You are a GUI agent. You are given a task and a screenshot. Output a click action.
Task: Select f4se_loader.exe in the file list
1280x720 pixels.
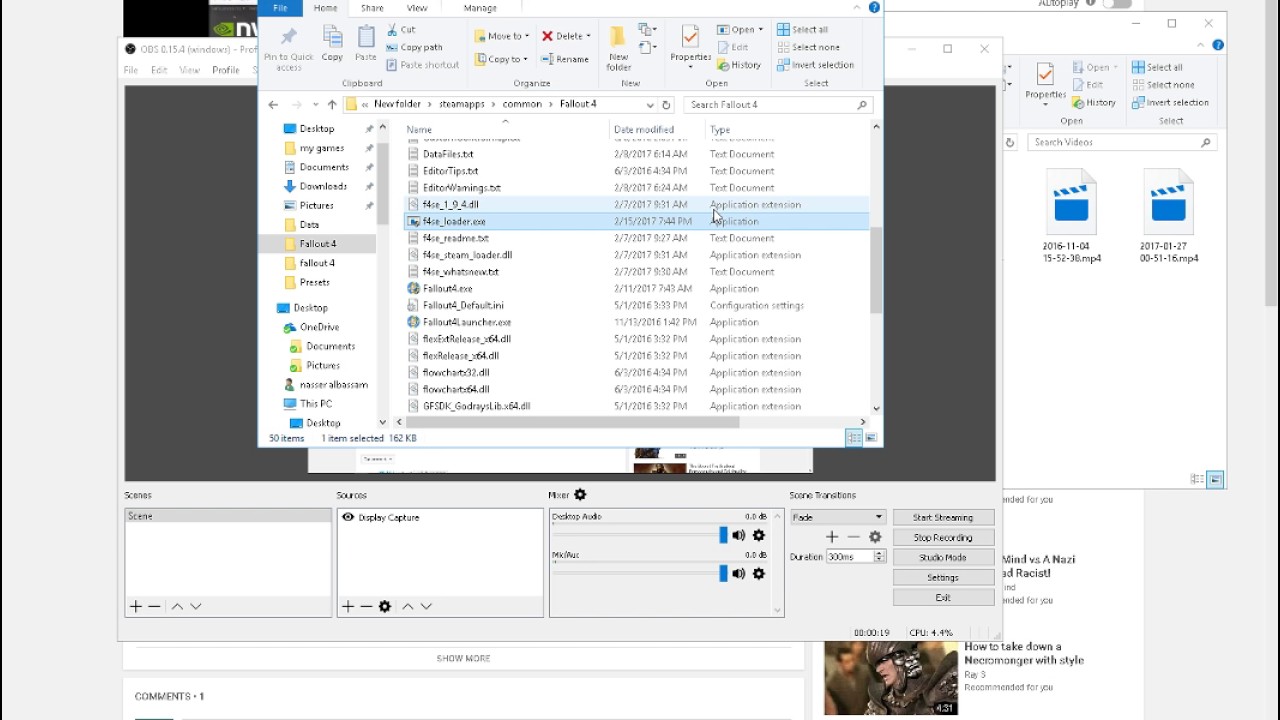click(636, 221)
